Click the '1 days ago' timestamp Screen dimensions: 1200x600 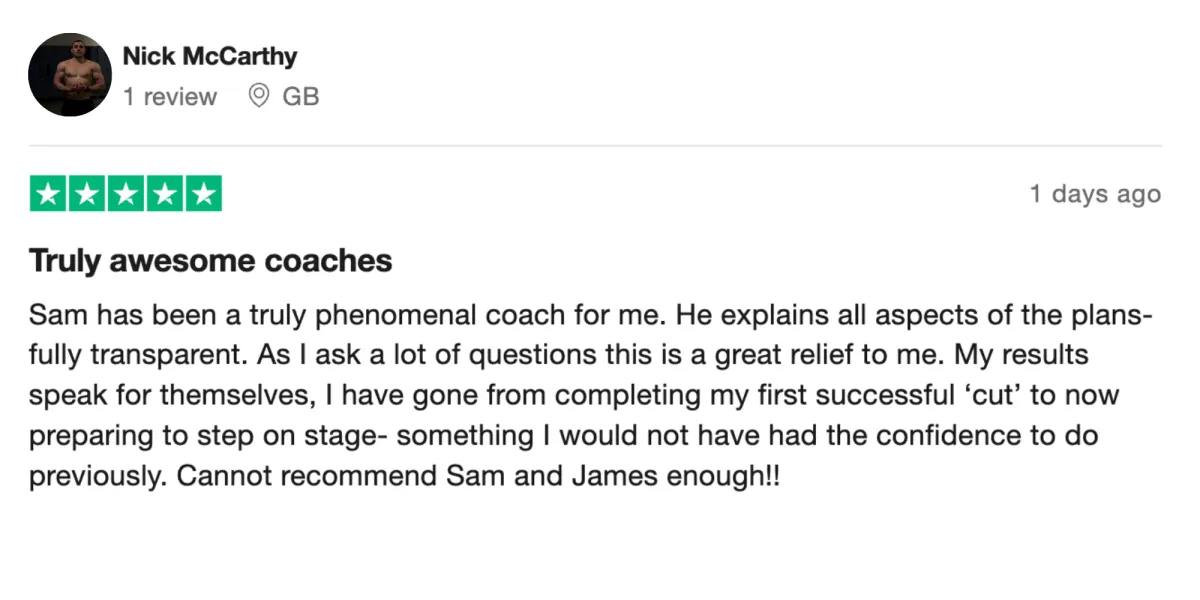click(1096, 194)
